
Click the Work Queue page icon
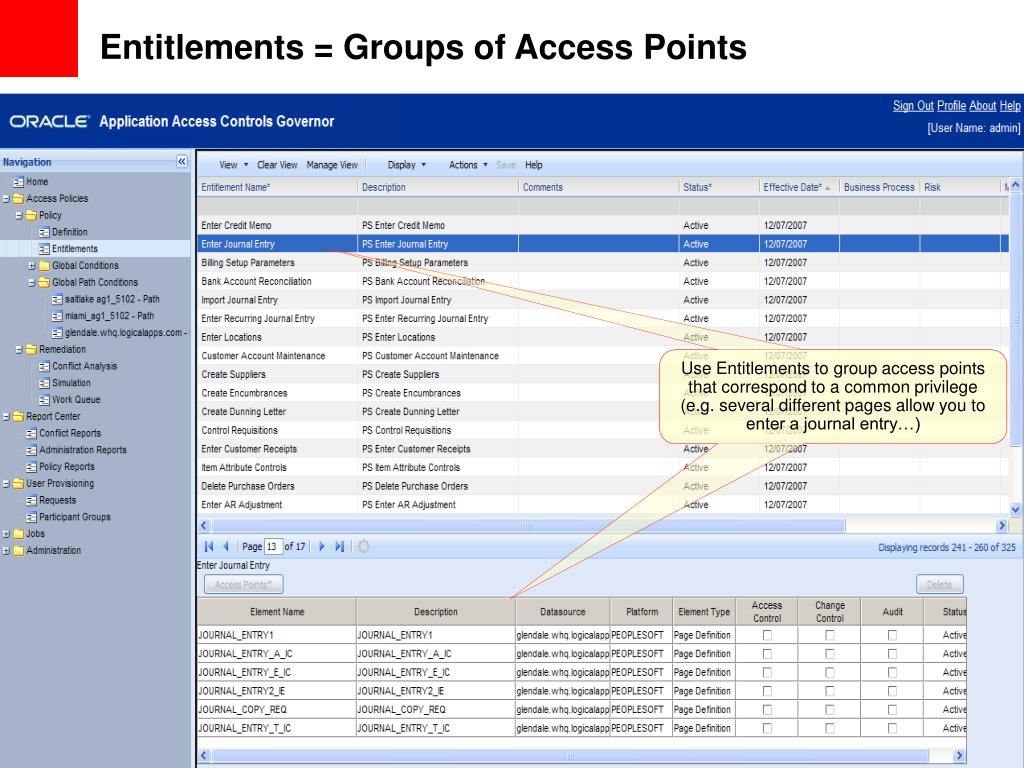pos(44,400)
